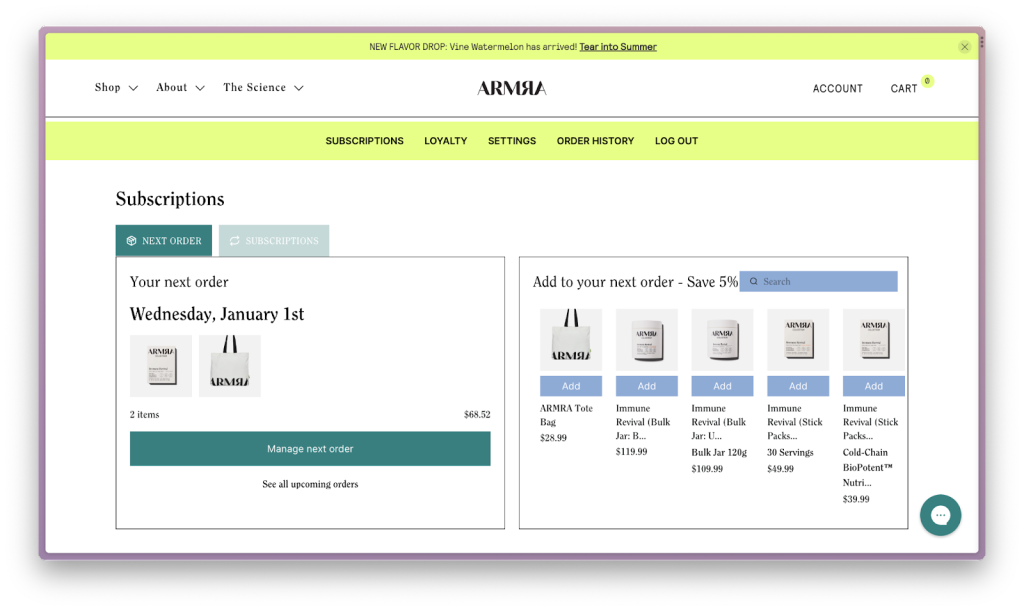This screenshot has width=1024, height=611.
Task: Click the refresh icon on Subscriptions tab
Action: (234, 241)
